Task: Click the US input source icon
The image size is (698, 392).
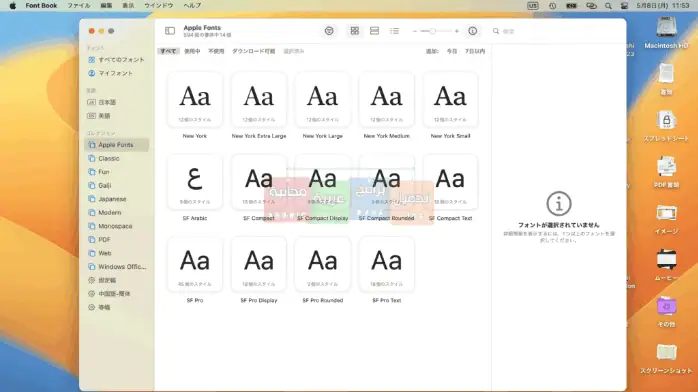Action: [x=533, y=6]
